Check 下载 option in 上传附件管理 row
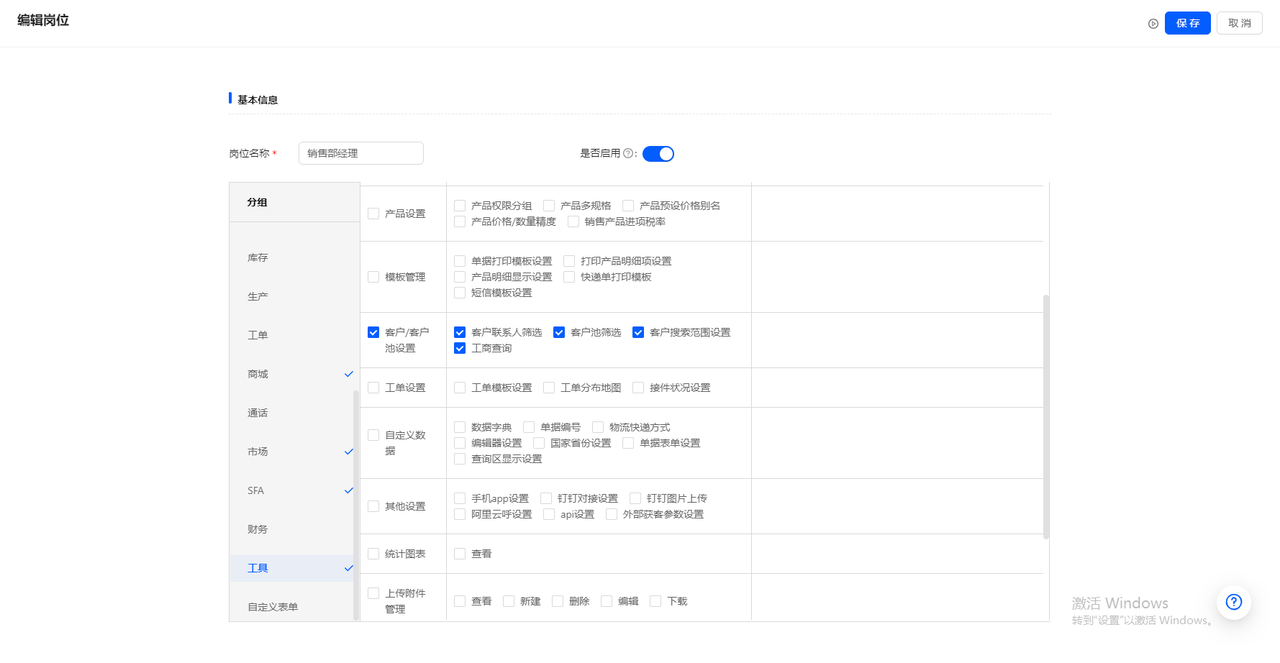This screenshot has width=1280, height=663. pos(656,601)
